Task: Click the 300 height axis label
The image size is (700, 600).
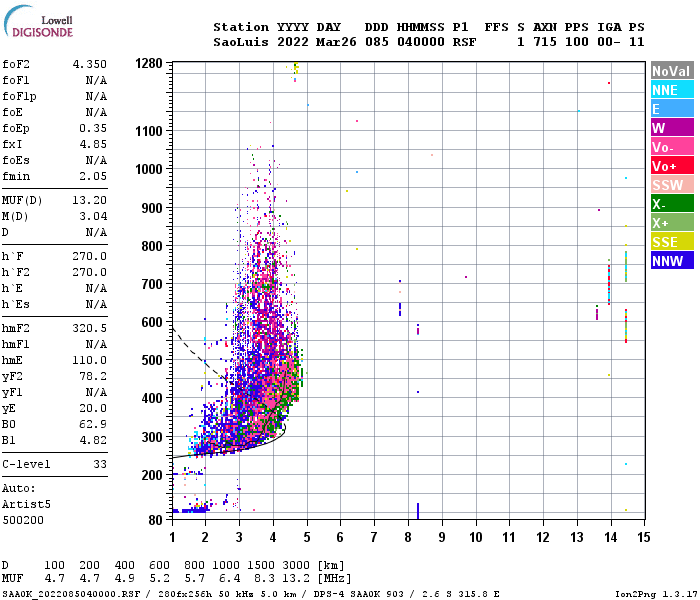Action: (x=152, y=437)
